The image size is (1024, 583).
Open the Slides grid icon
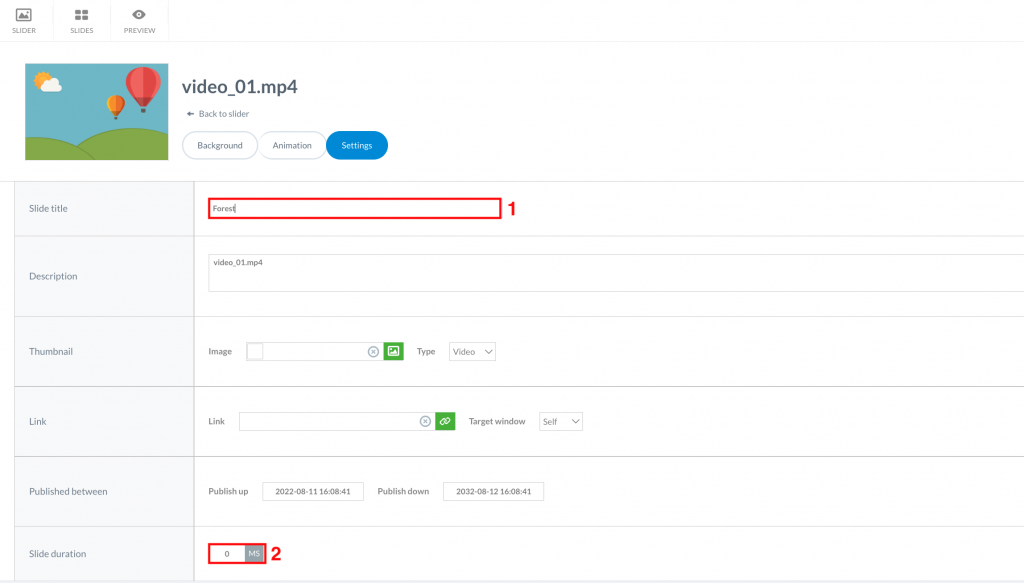82,14
